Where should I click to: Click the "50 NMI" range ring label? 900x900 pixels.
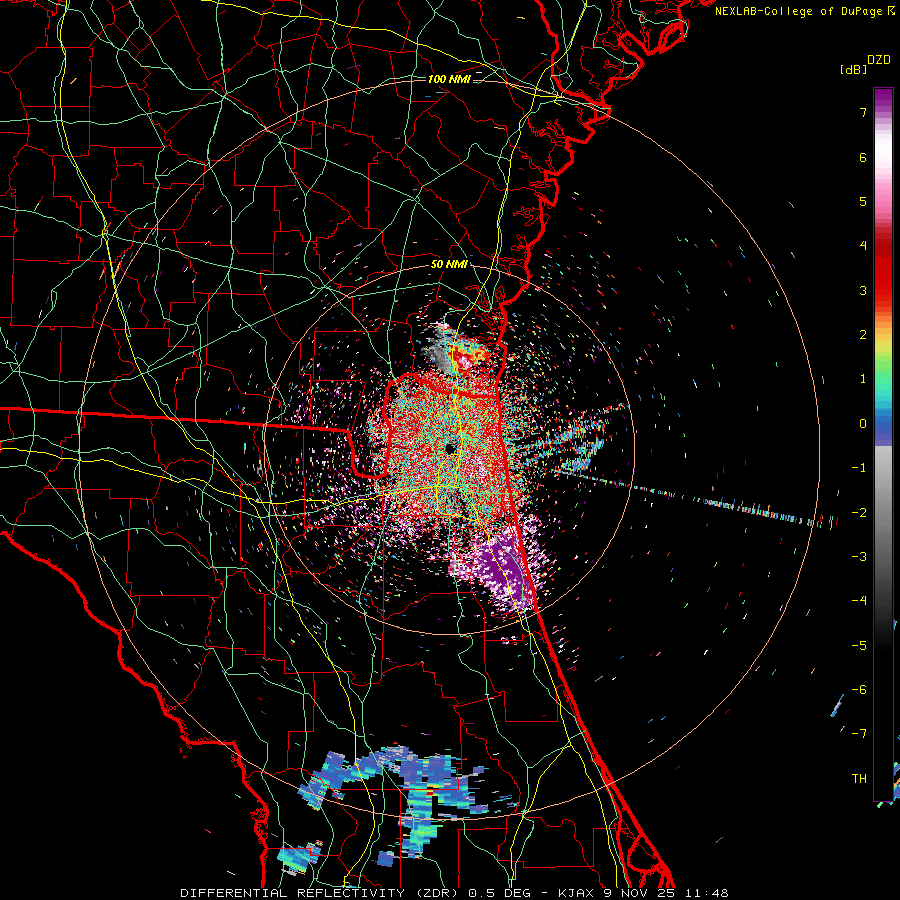point(449,265)
